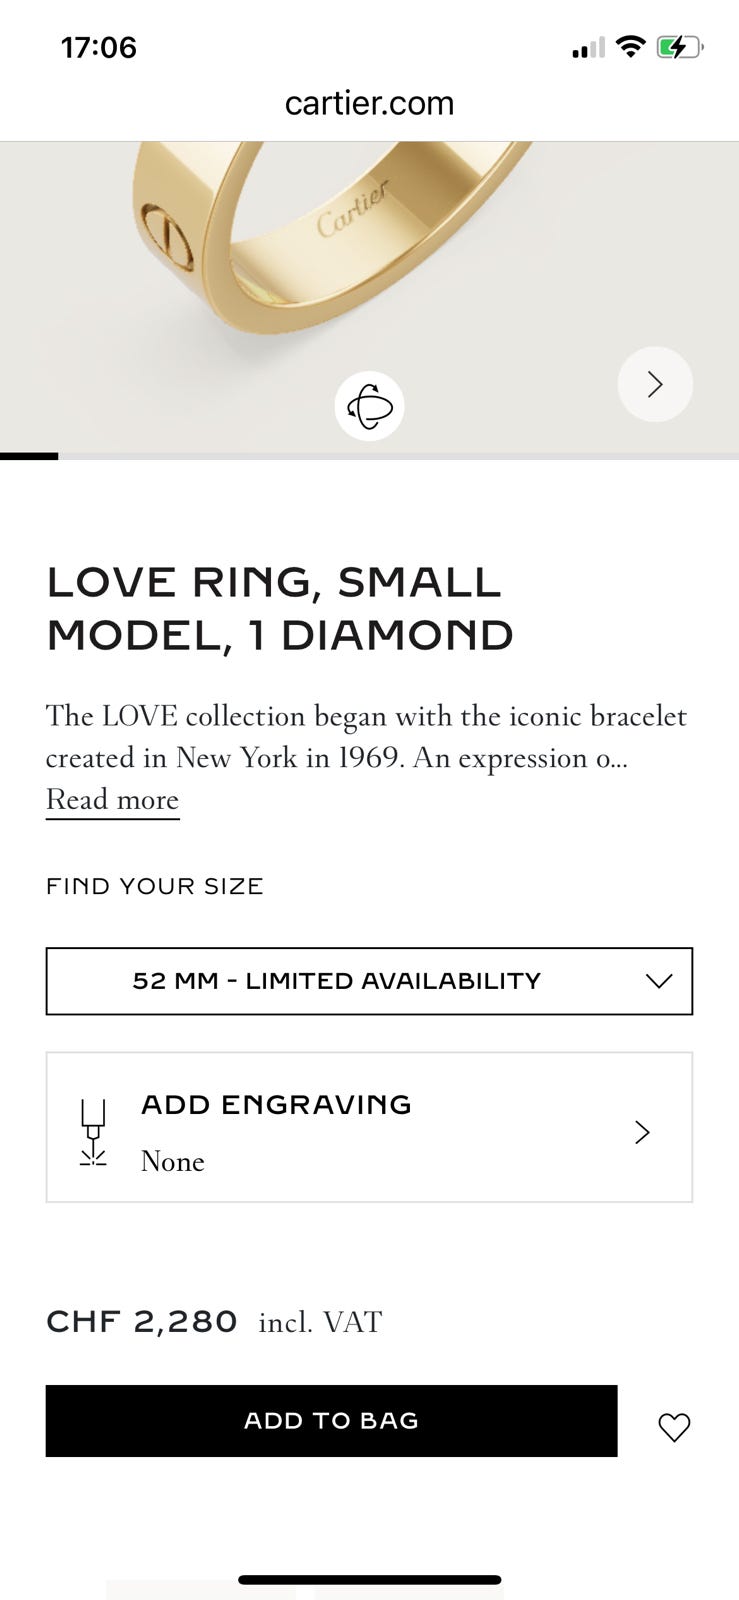
Task: Open the Add Engraving option
Action: pyautogui.click(x=276, y=1105)
